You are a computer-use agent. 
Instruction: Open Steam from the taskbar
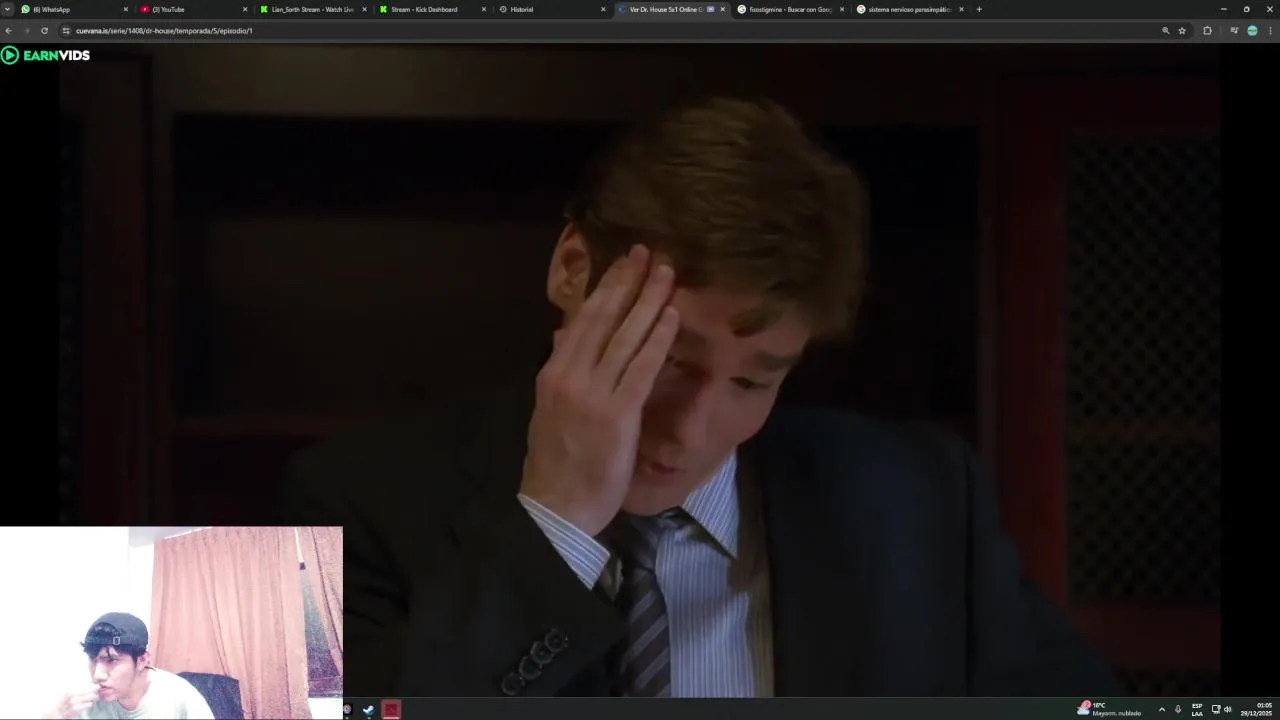coord(369,710)
